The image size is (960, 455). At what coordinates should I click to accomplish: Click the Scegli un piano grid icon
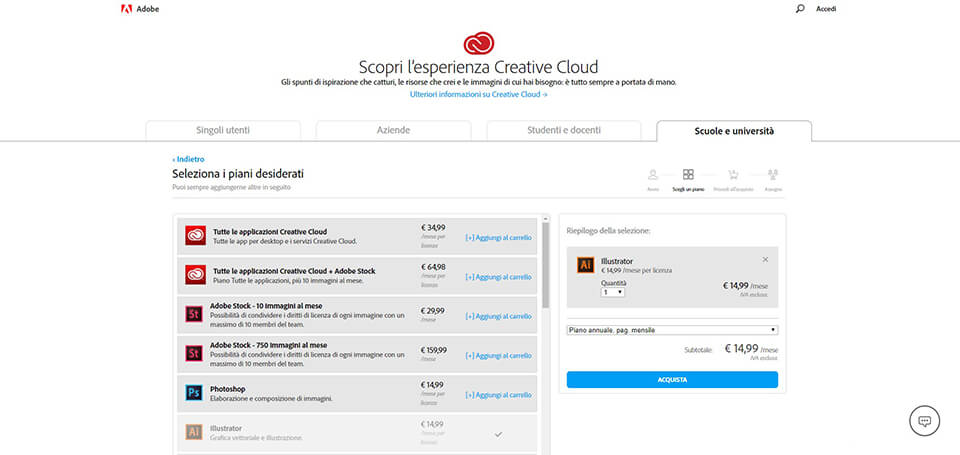688,175
